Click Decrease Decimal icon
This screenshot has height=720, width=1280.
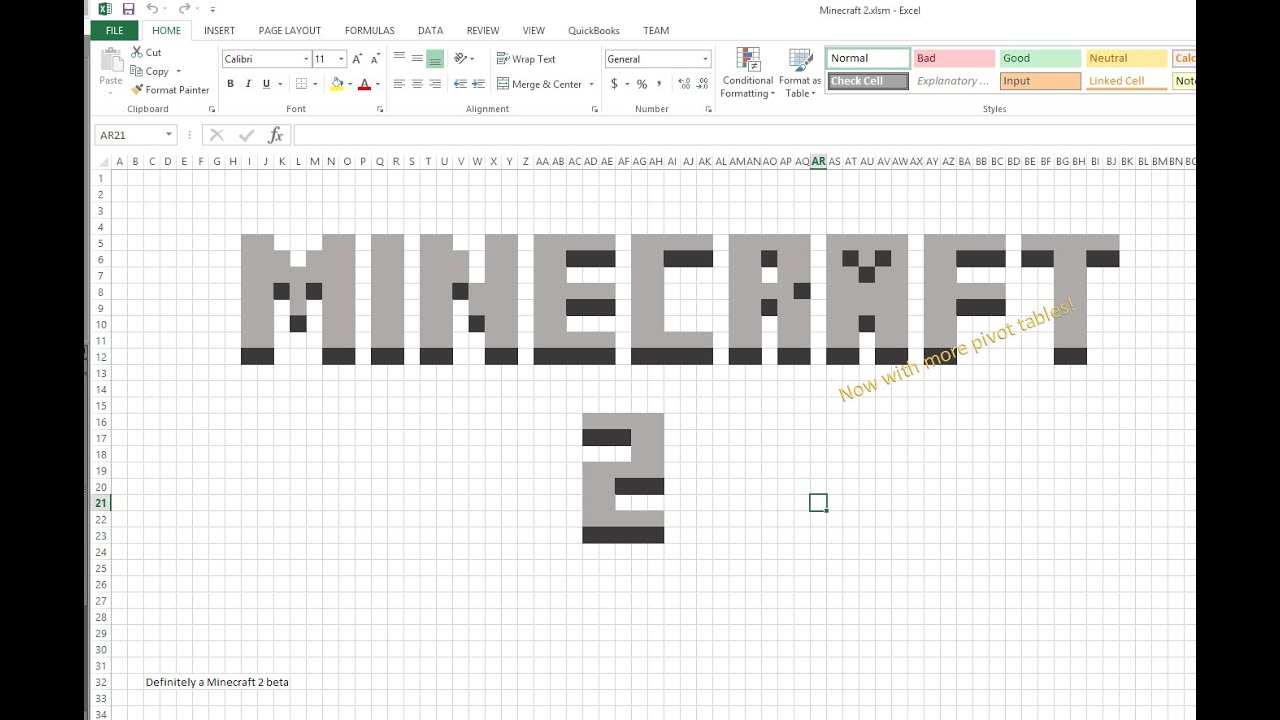702,84
